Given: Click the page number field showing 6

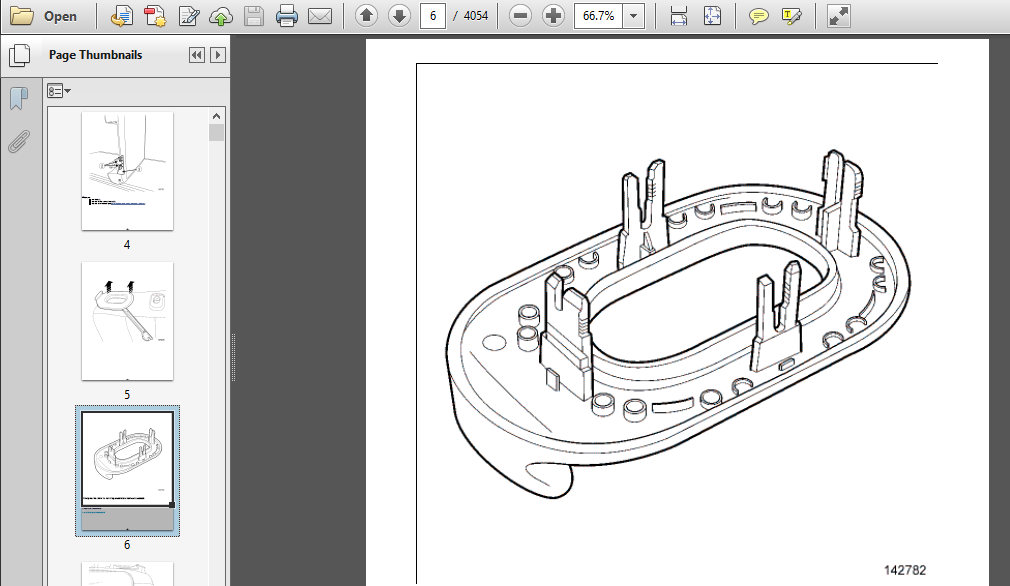Looking at the screenshot, I should [x=433, y=15].
